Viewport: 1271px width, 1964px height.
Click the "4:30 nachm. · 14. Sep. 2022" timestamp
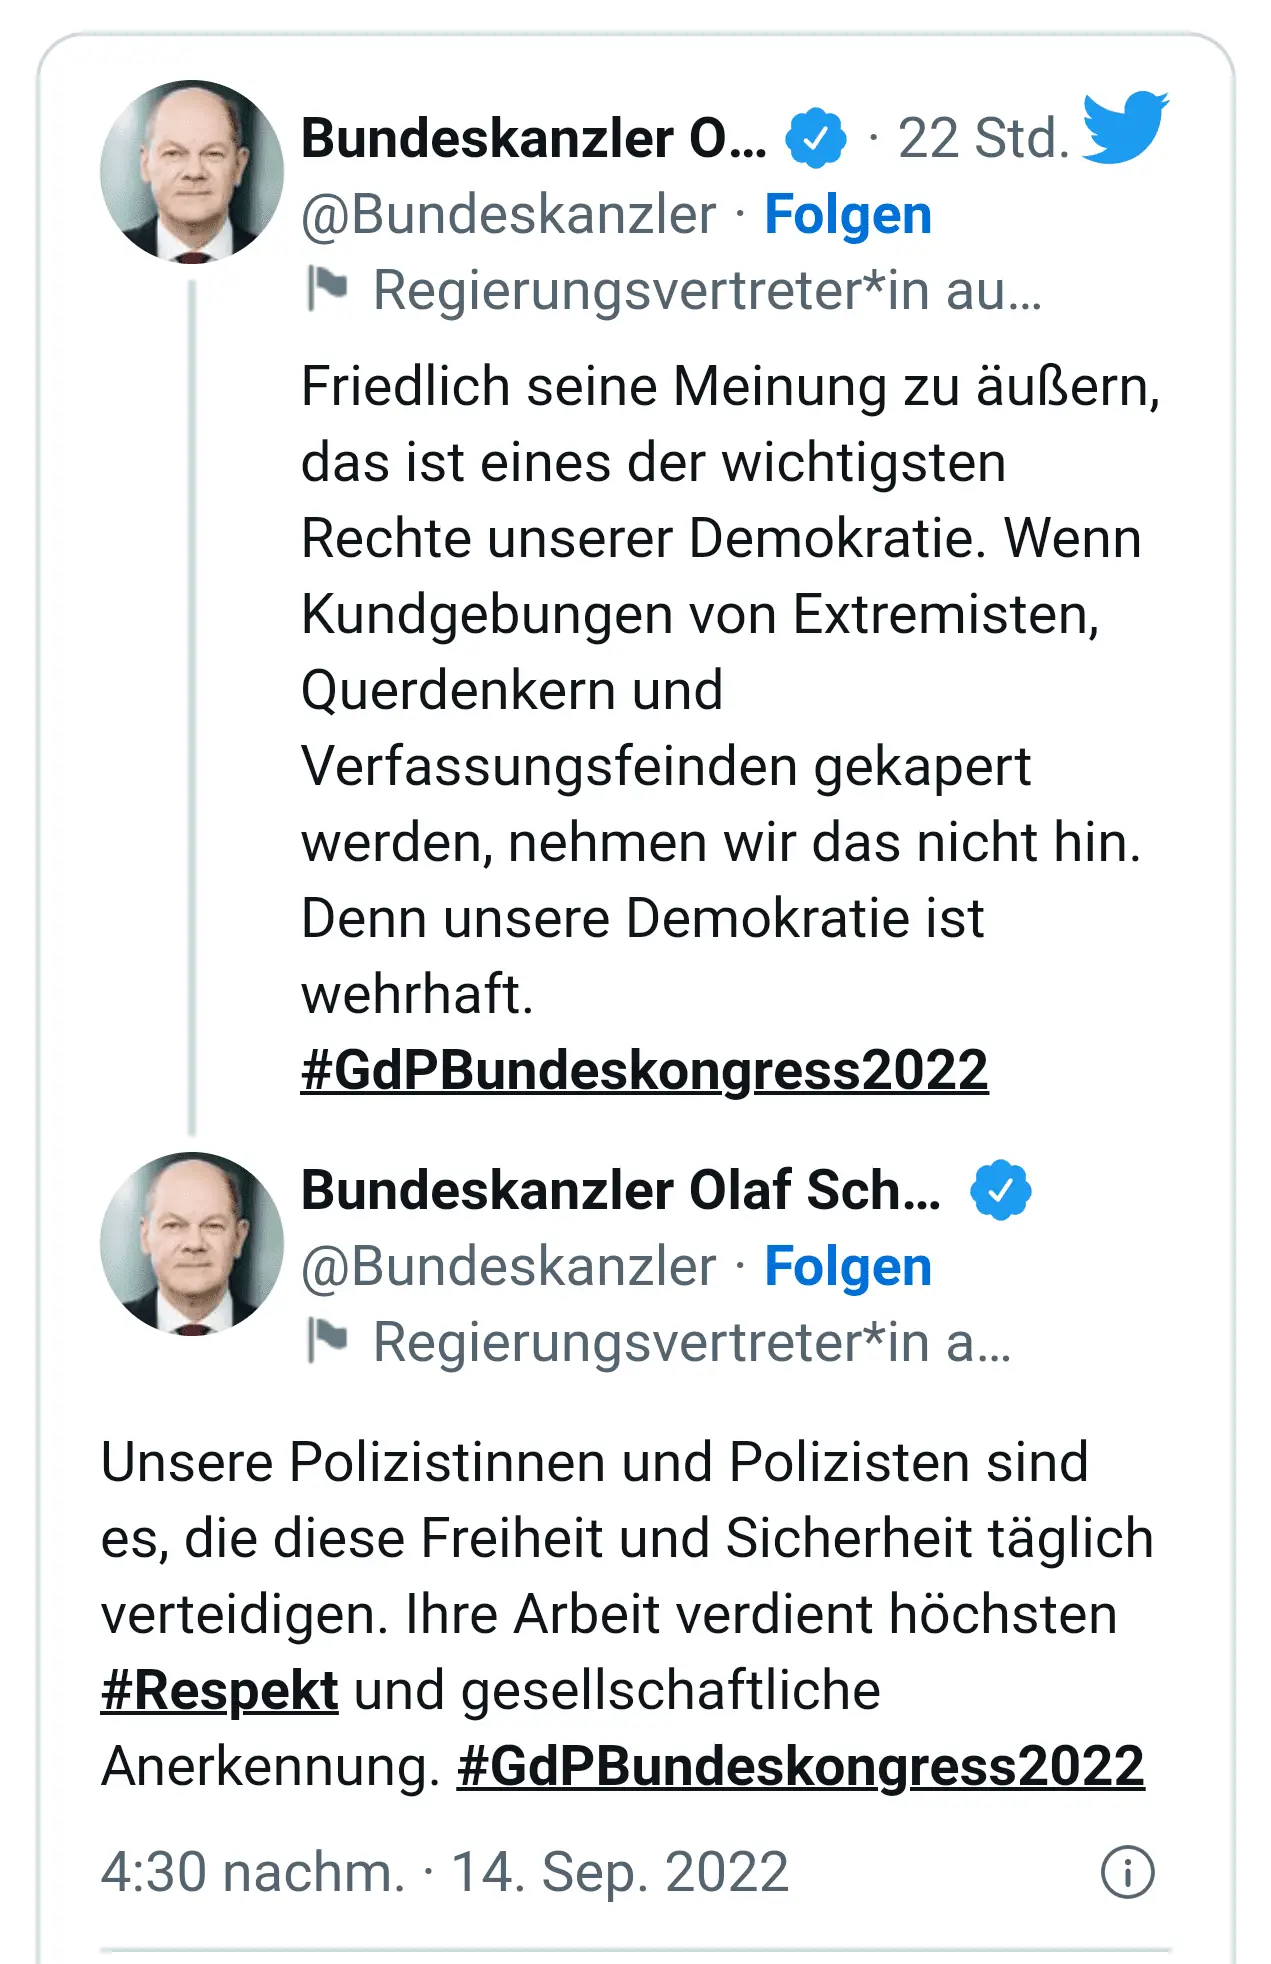[x=445, y=1871]
